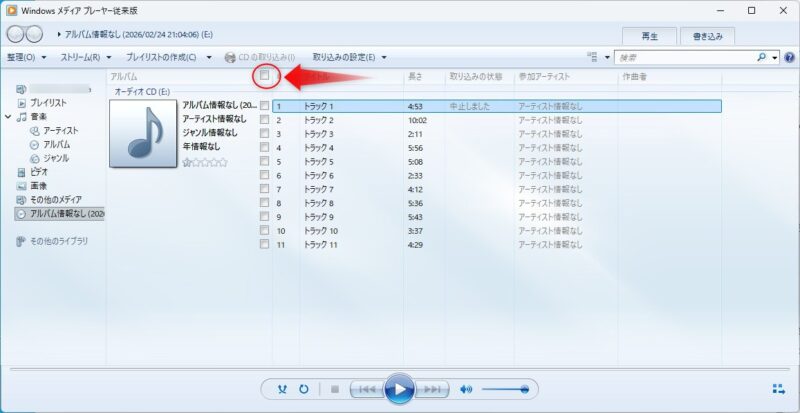Click the back navigation arrow
800x413 pixels.
pyautogui.click(x=15, y=34)
